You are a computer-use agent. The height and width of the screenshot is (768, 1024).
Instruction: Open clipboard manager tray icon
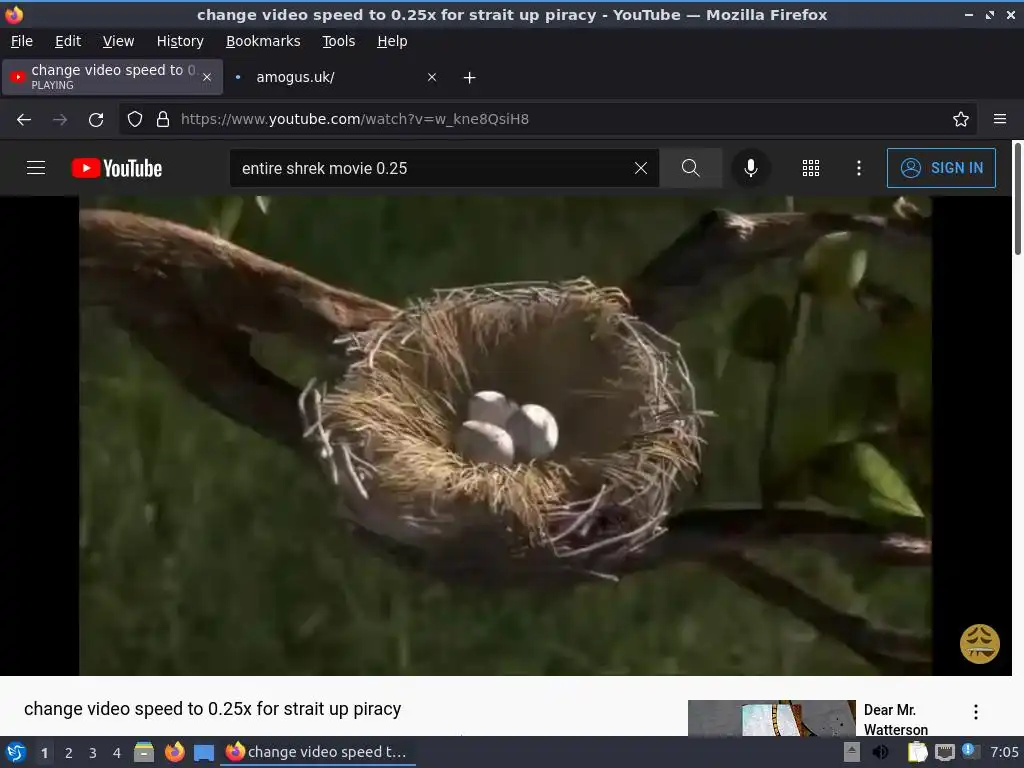tap(917, 752)
